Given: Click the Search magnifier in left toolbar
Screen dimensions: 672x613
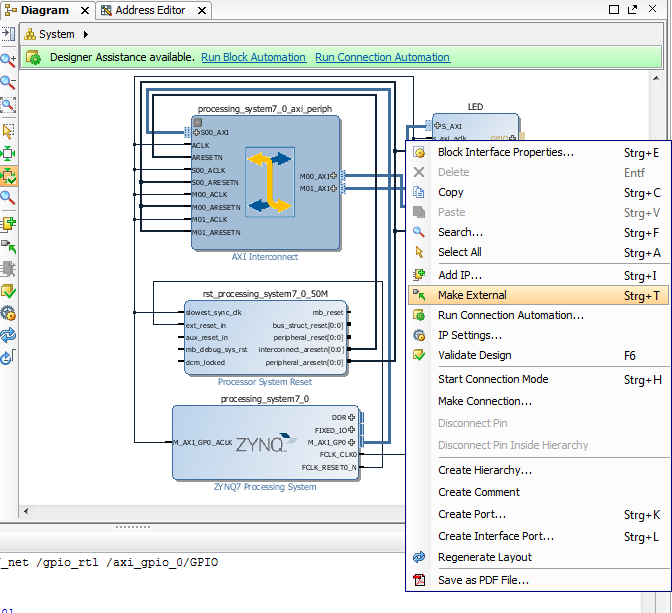Looking at the screenshot, I should (8, 198).
